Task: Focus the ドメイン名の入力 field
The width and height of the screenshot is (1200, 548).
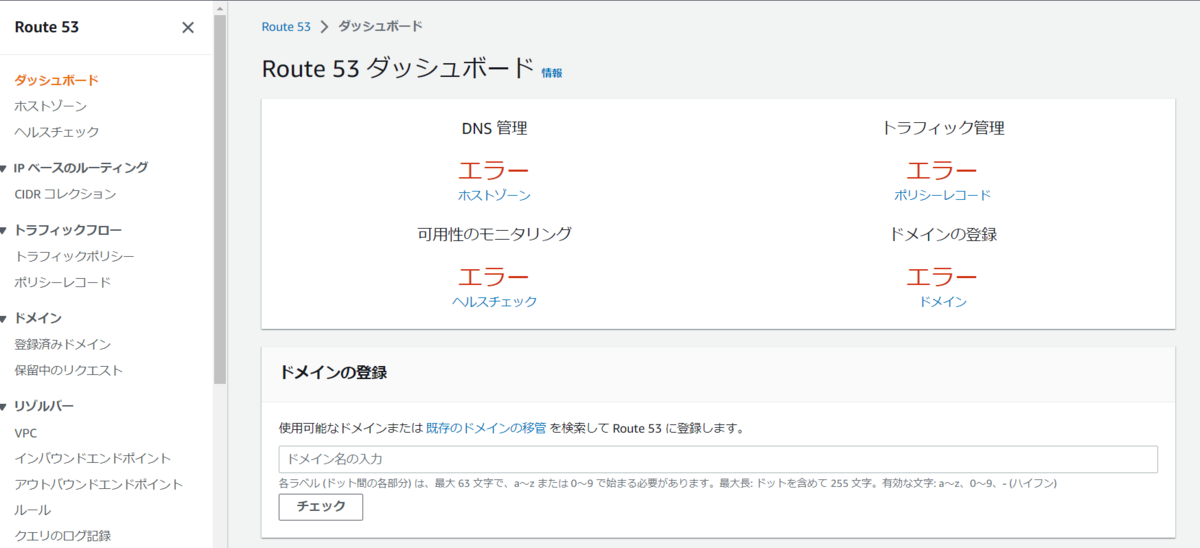Action: coord(718,459)
